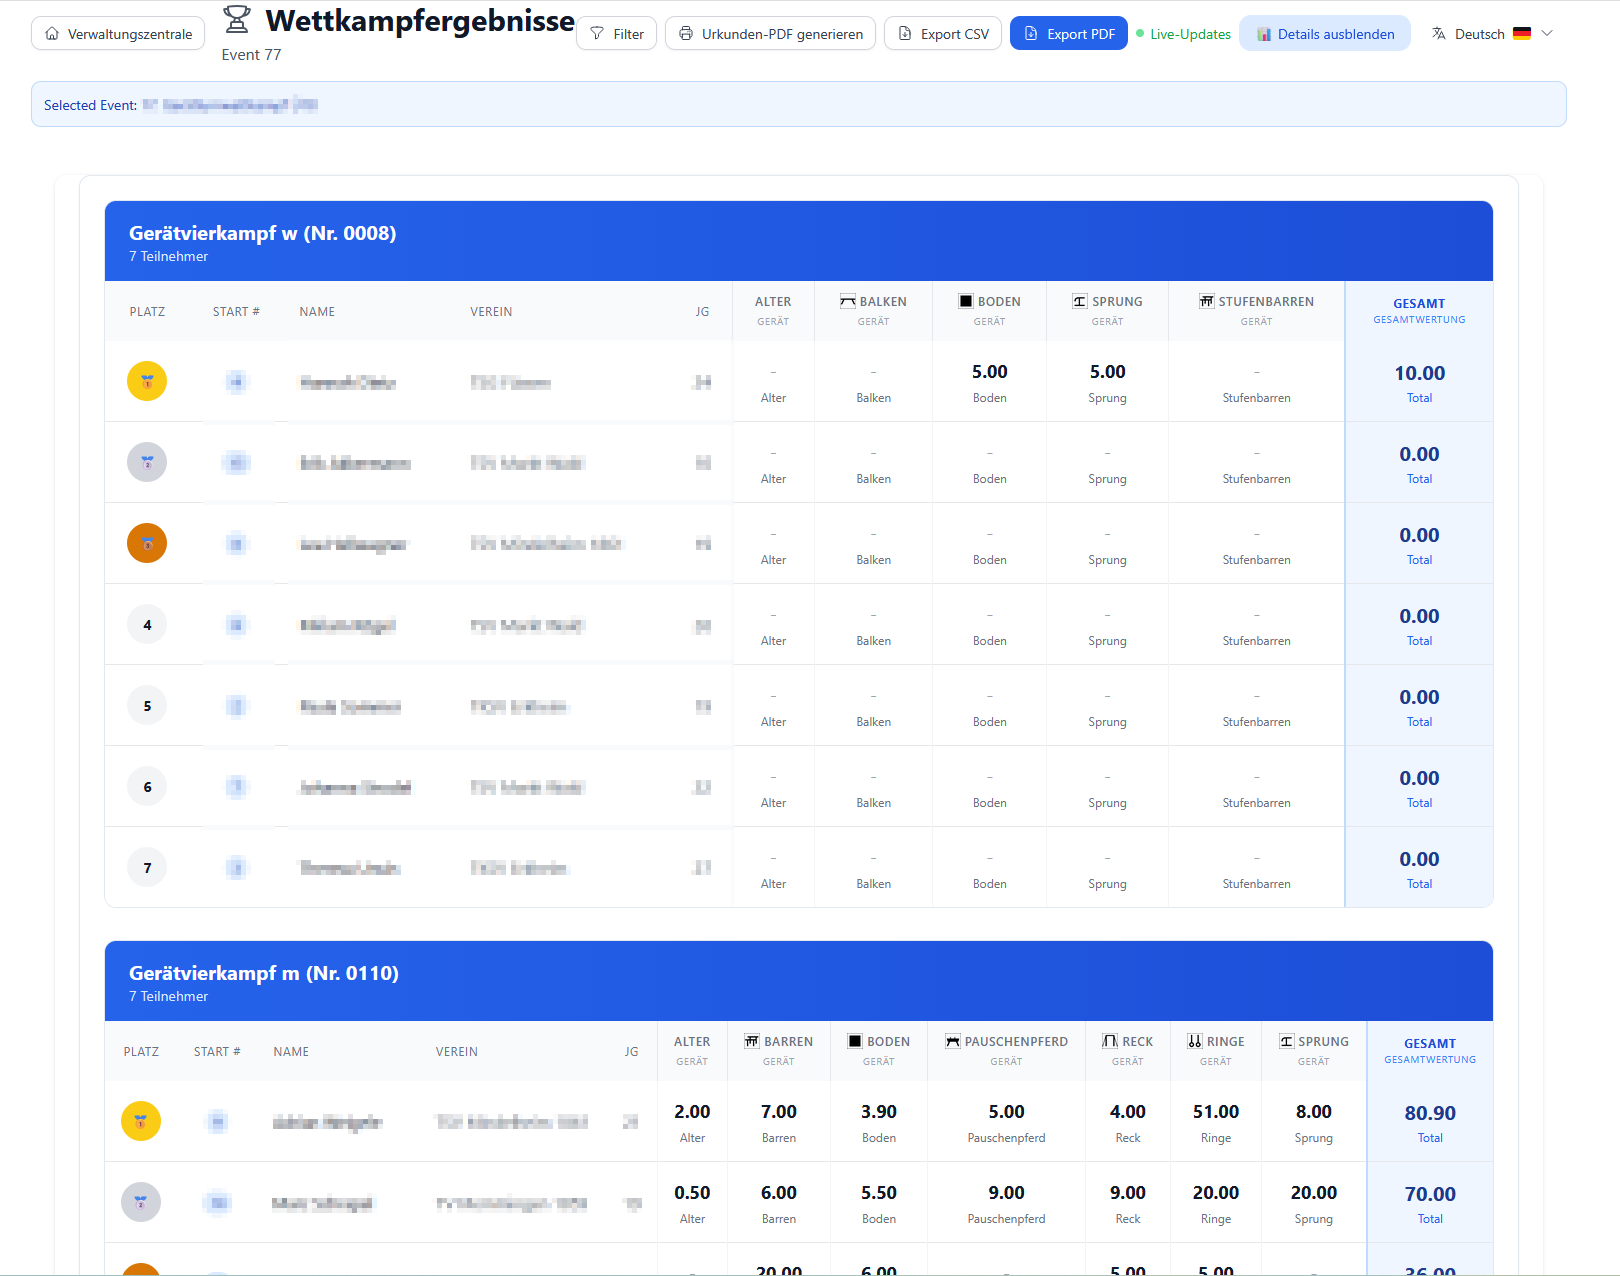Click the silver medal in men's table
The width and height of the screenshot is (1620, 1276).
click(x=141, y=1202)
